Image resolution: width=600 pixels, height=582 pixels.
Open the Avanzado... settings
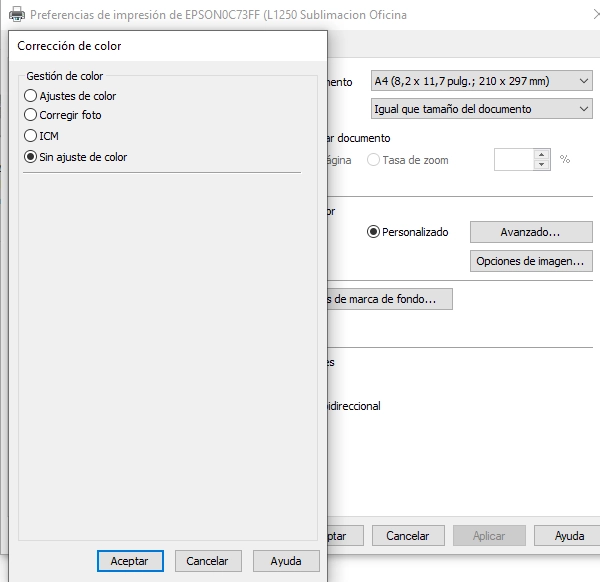pyautogui.click(x=530, y=232)
